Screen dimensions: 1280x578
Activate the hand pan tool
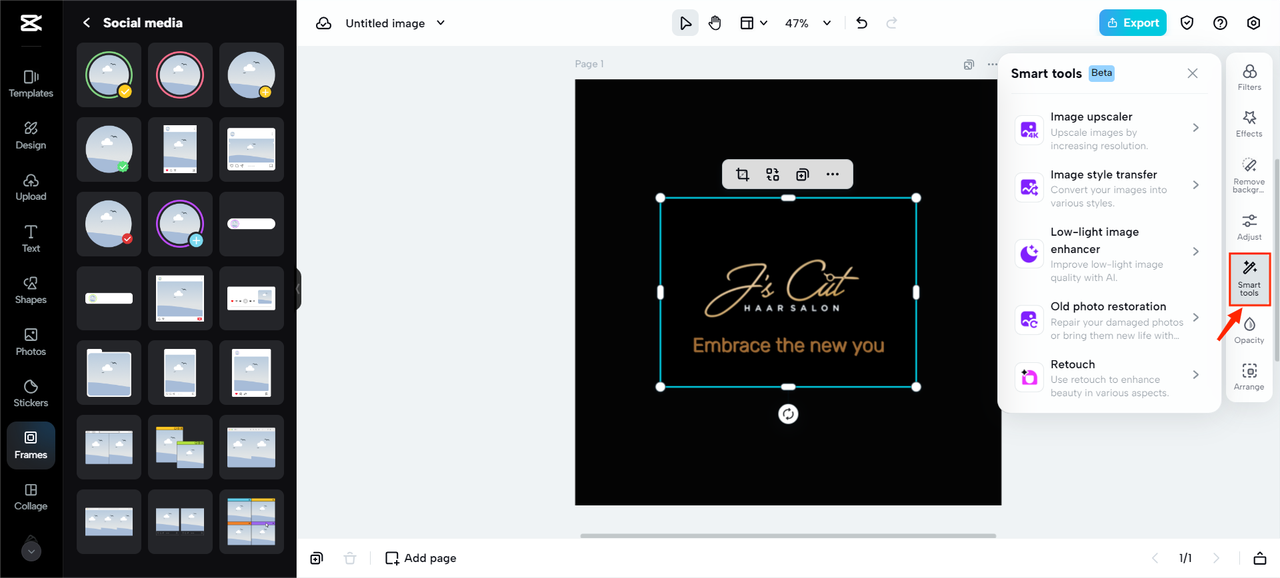[715, 23]
